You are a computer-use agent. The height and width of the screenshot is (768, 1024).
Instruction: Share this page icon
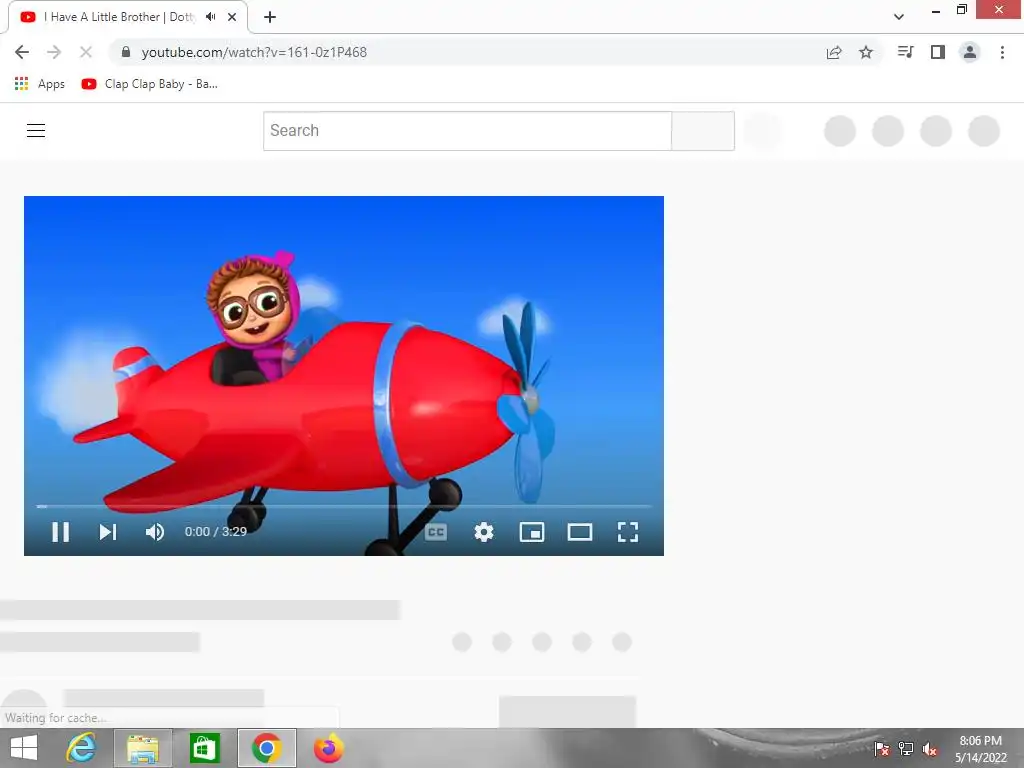(x=834, y=52)
